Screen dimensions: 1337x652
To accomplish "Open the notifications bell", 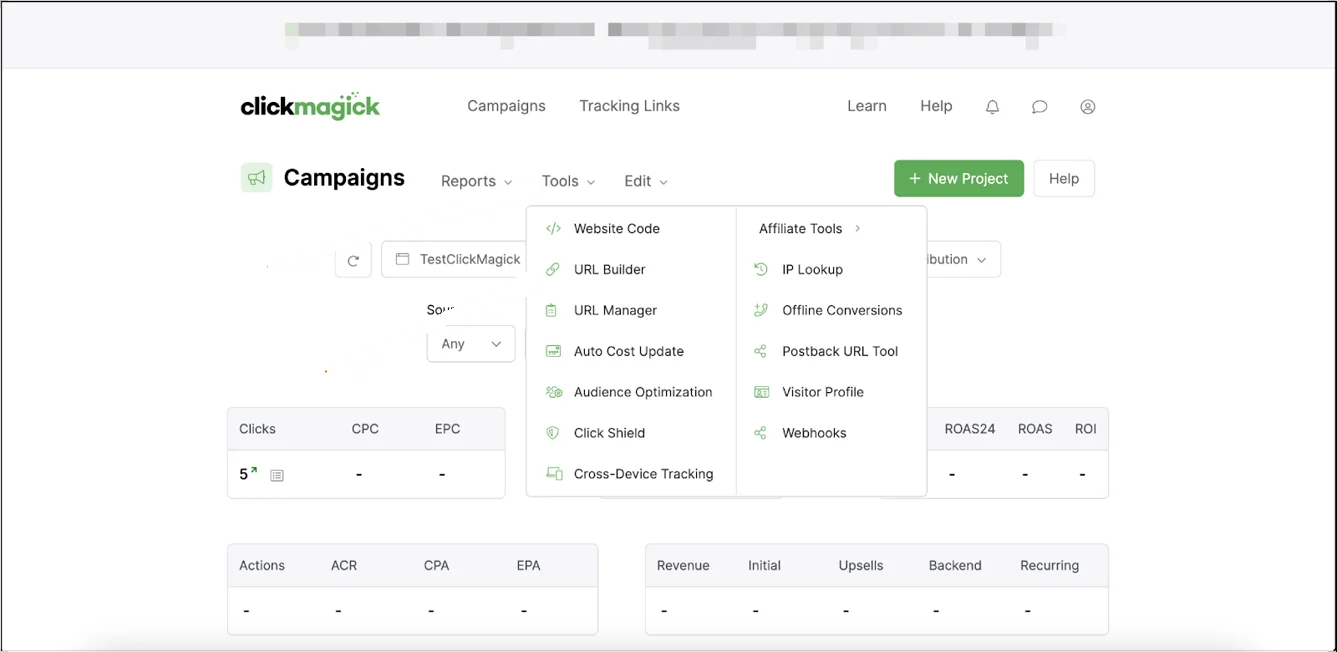I will point(991,106).
